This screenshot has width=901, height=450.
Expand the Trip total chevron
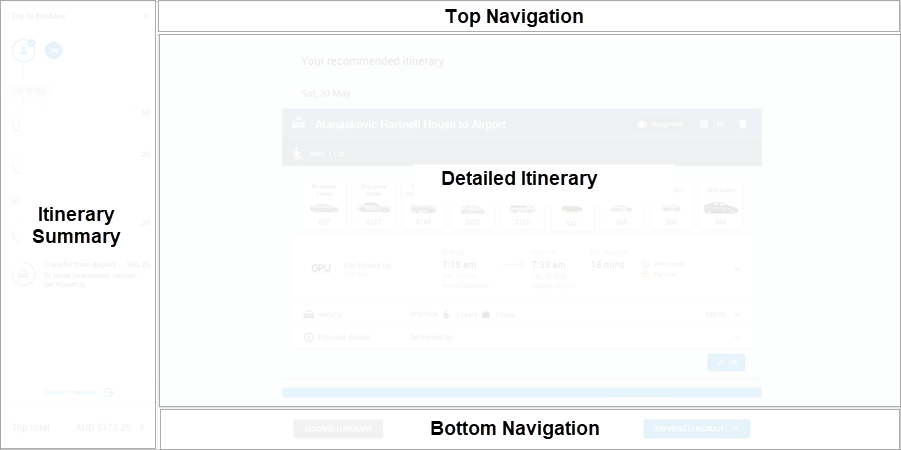[141, 428]
